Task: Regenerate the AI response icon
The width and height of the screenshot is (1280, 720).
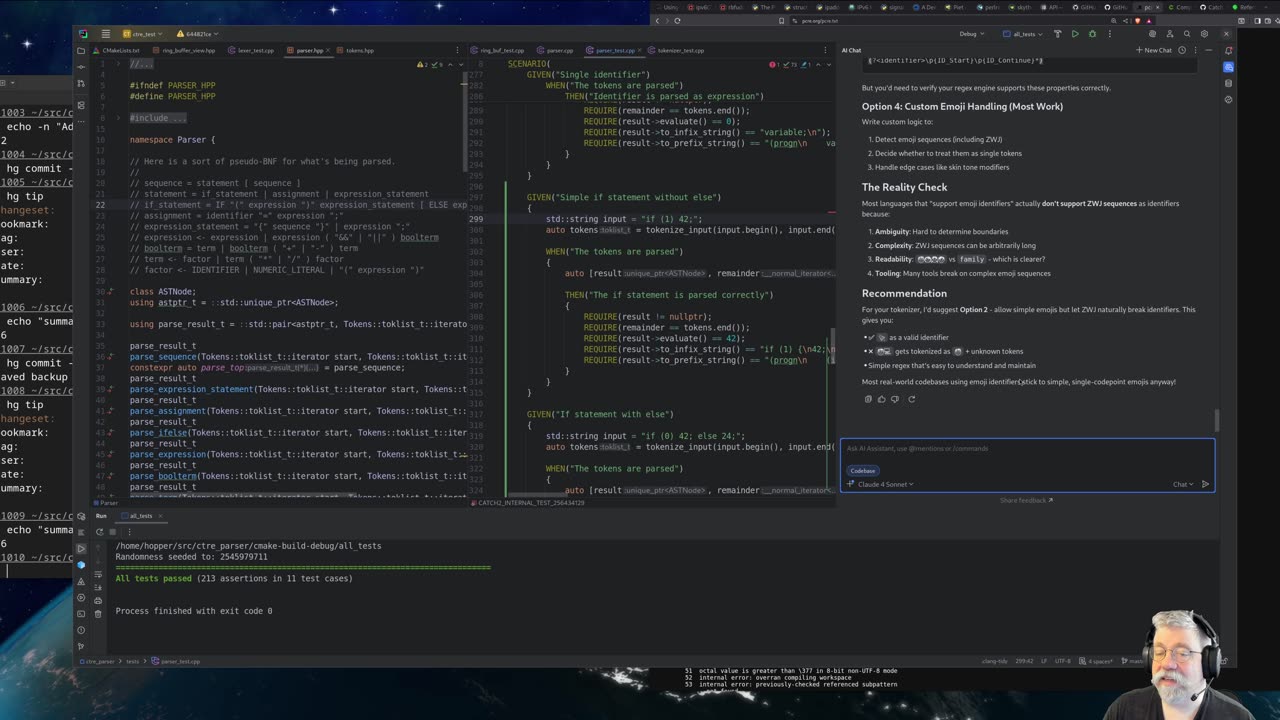Action: tap(911, 399)
